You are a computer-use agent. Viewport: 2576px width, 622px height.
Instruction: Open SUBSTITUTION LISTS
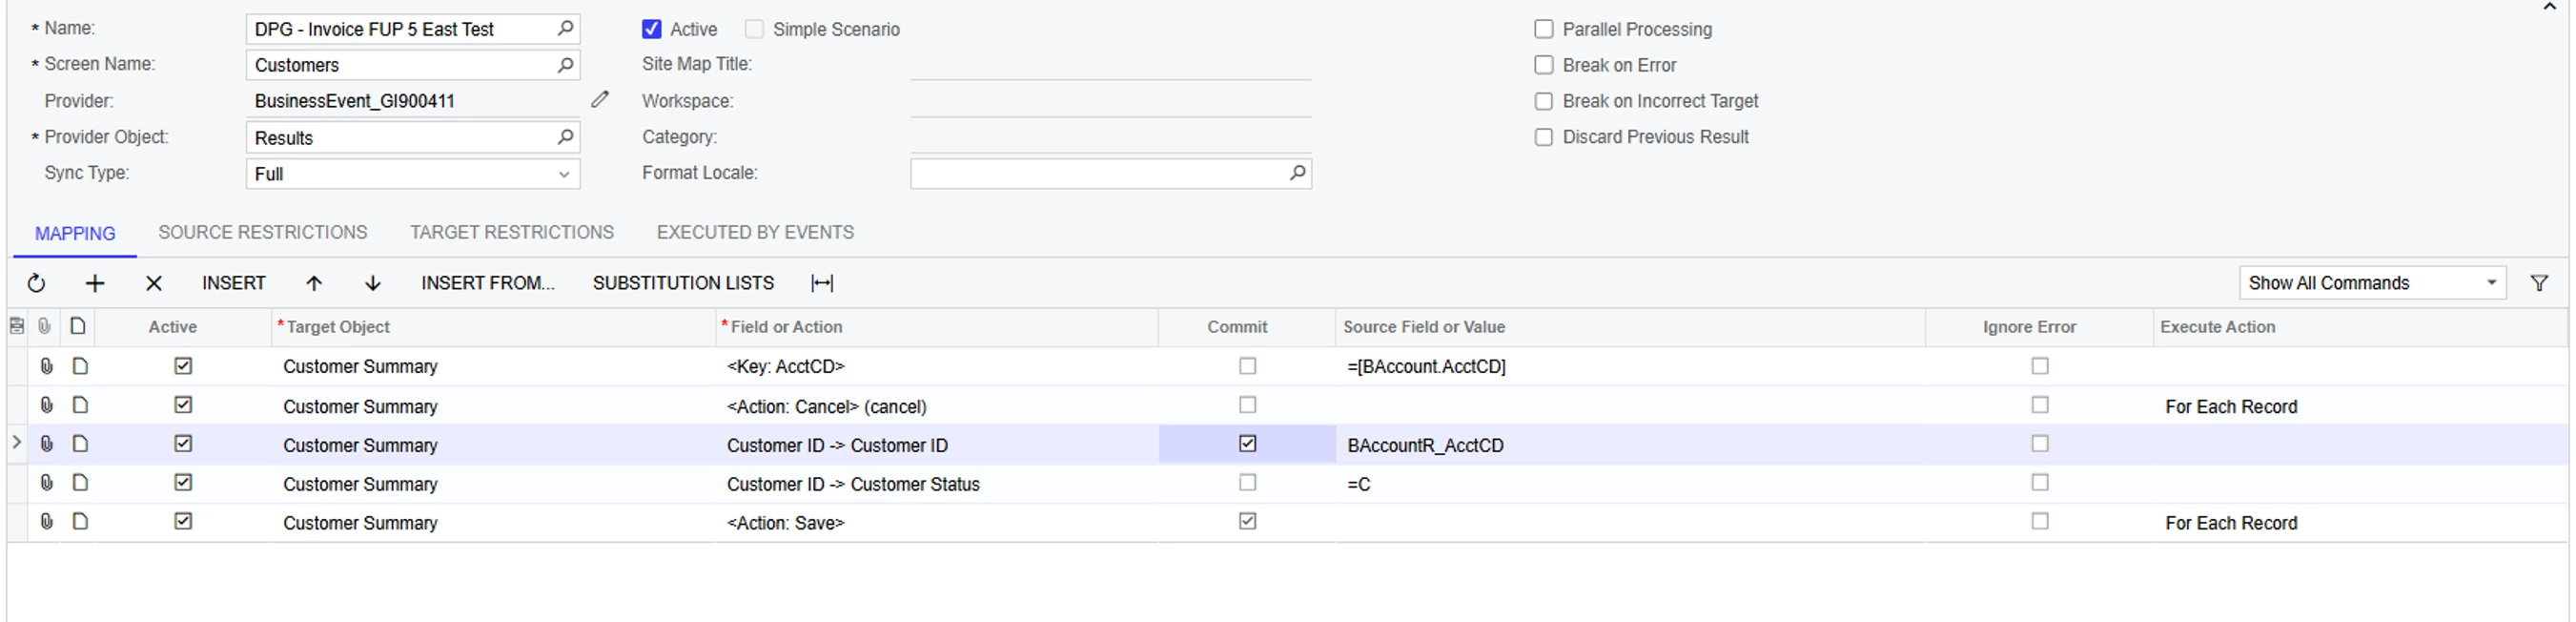pos(683,283)
